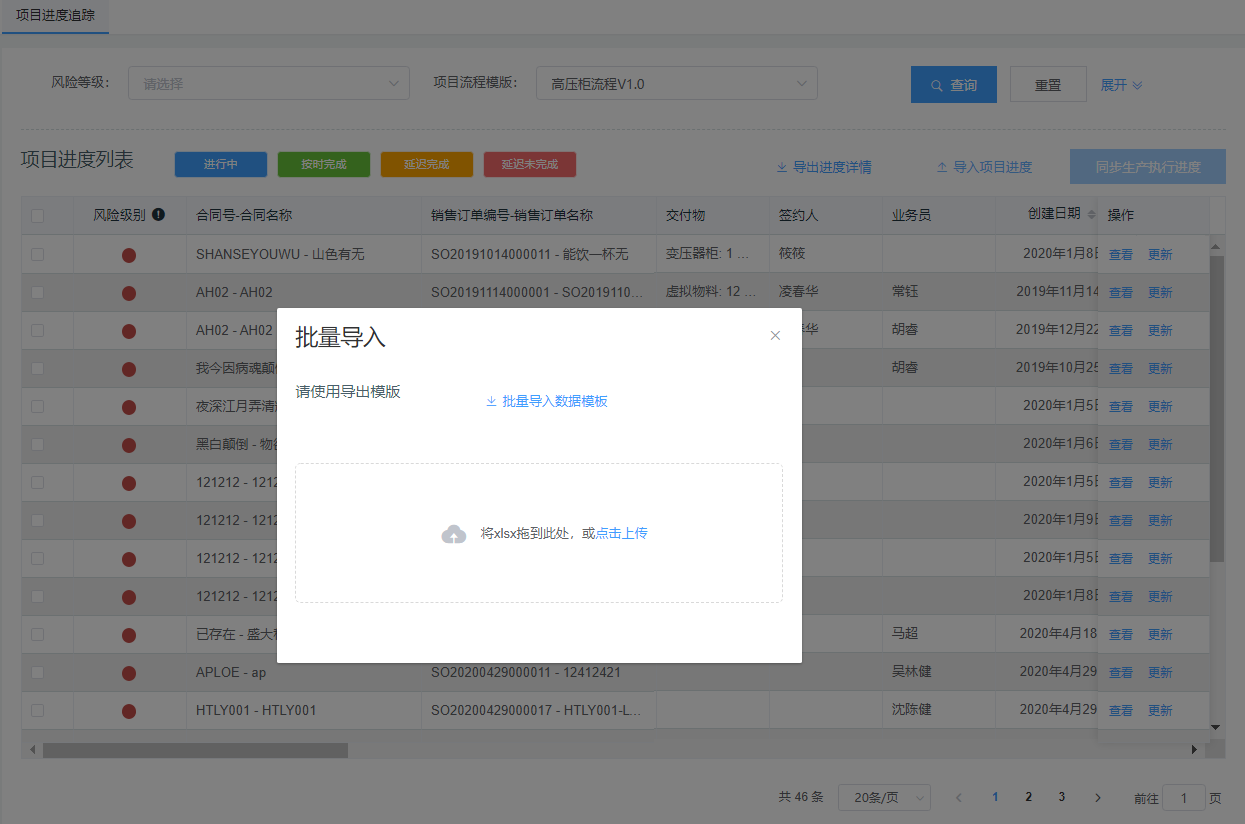Click the 风险级别 info exclamation icon
1245x824 pixels.
coord(159,215)
